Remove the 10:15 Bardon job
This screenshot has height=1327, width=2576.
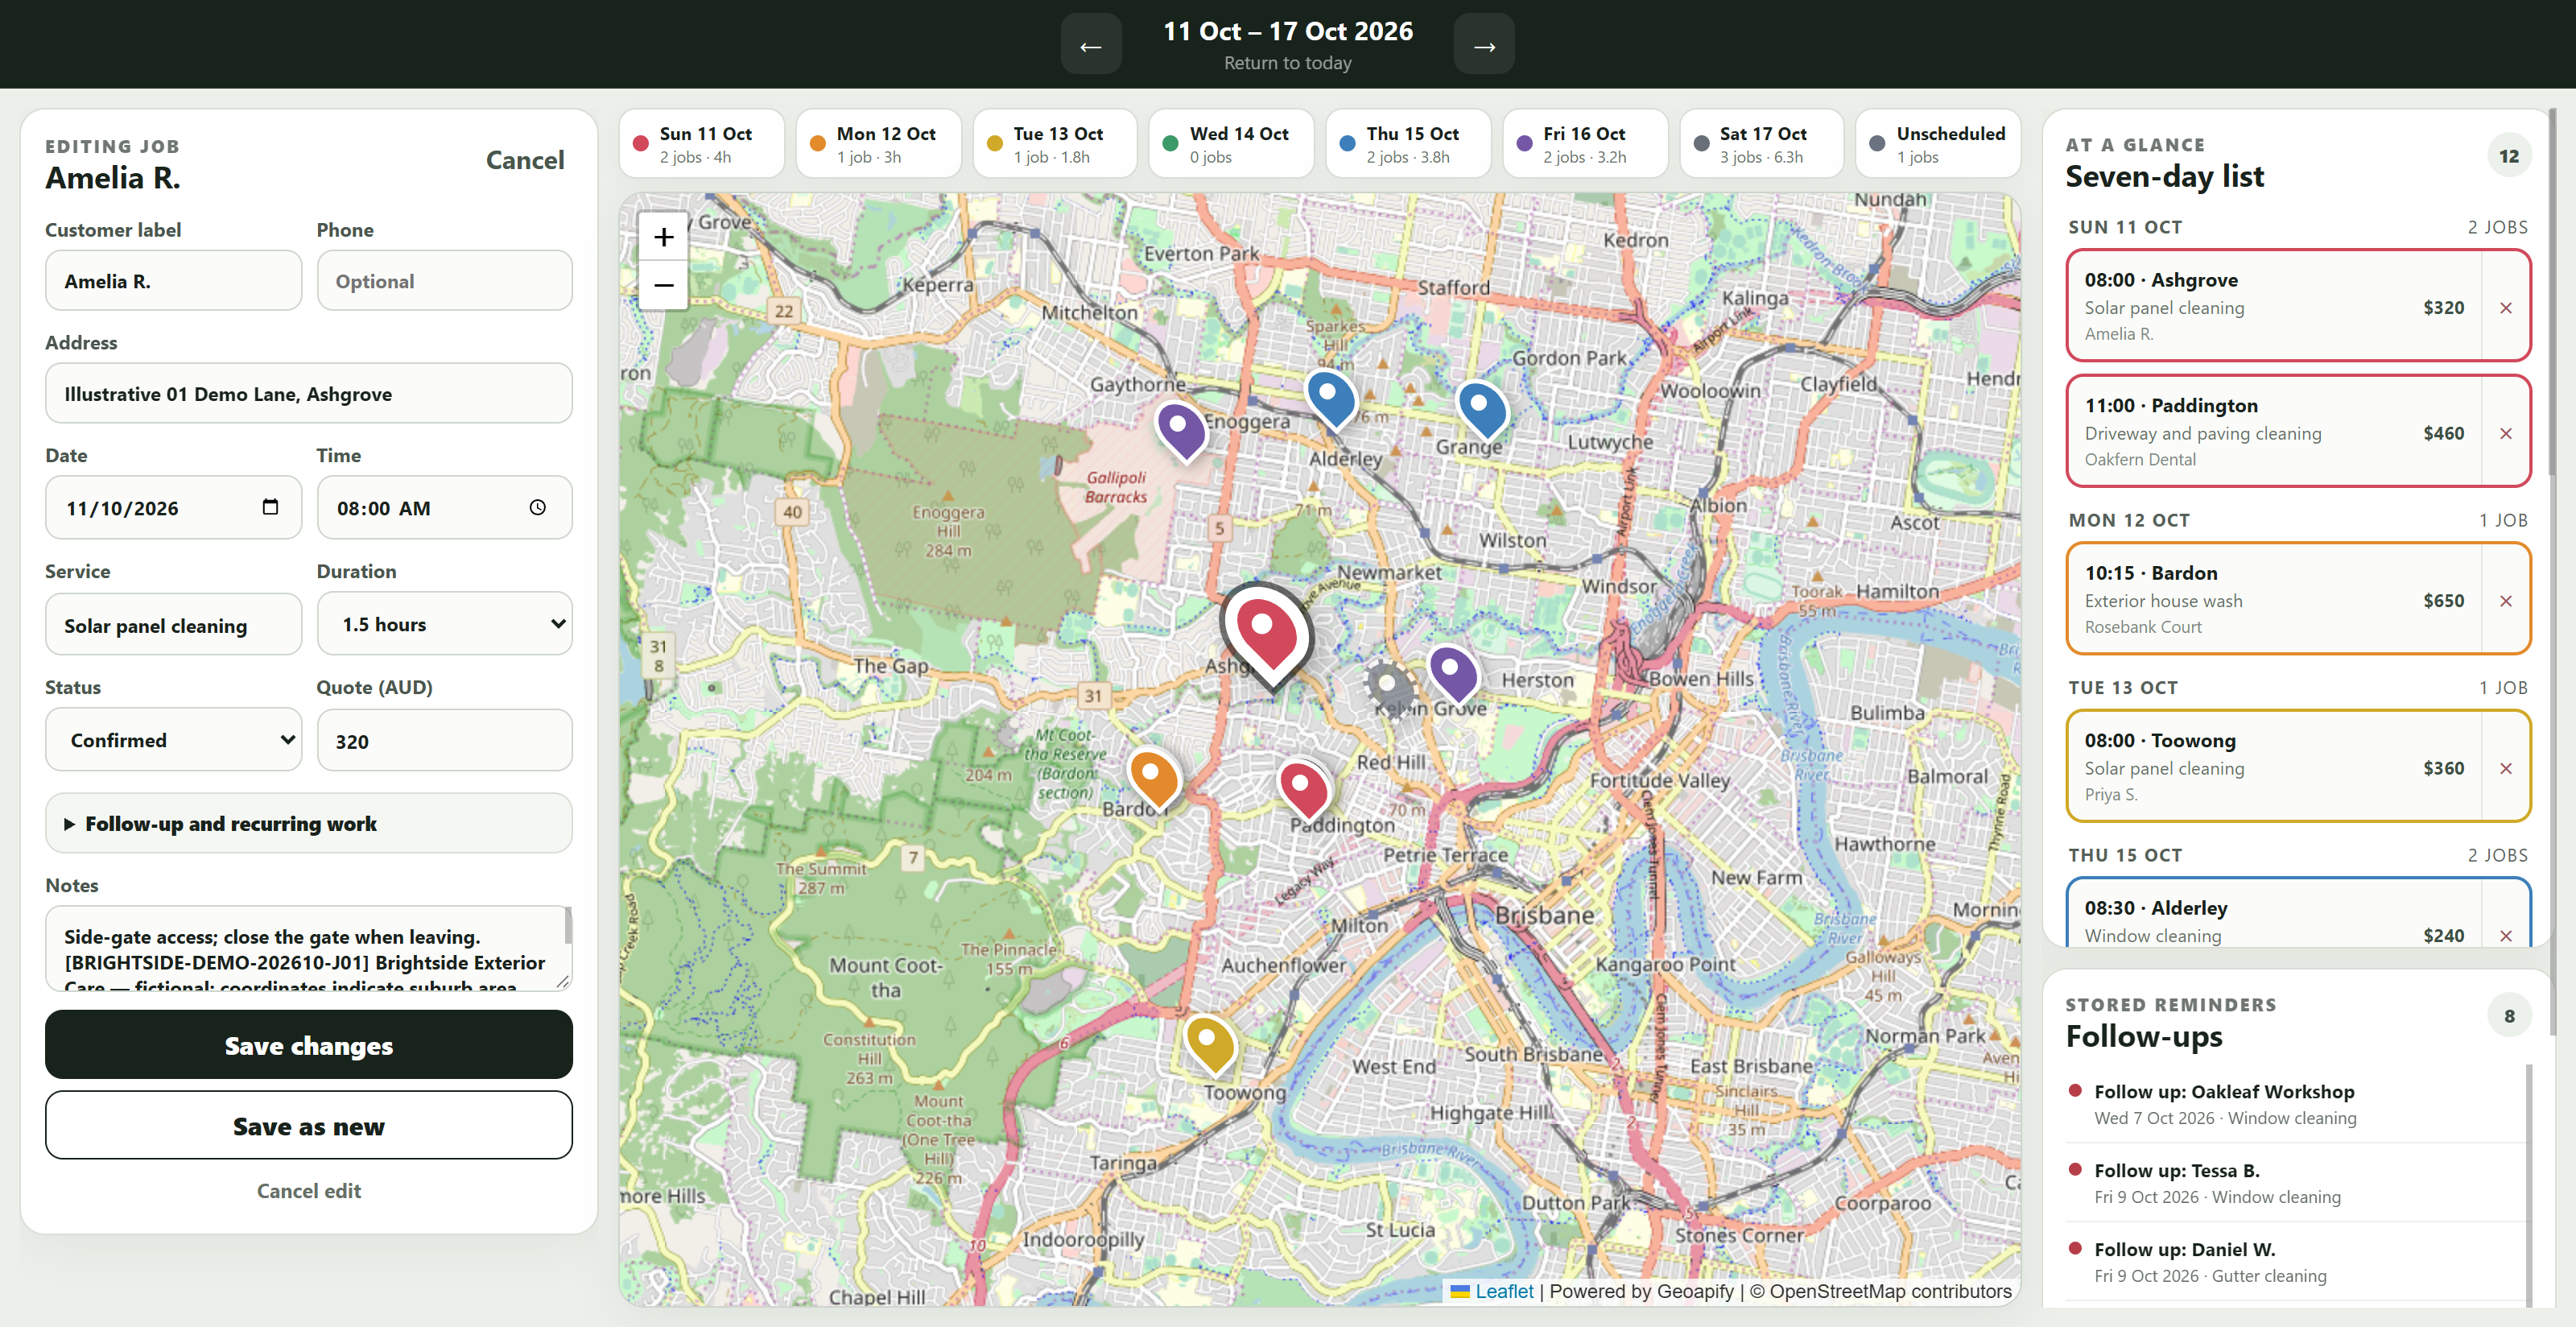click(x=2506, y=600)
